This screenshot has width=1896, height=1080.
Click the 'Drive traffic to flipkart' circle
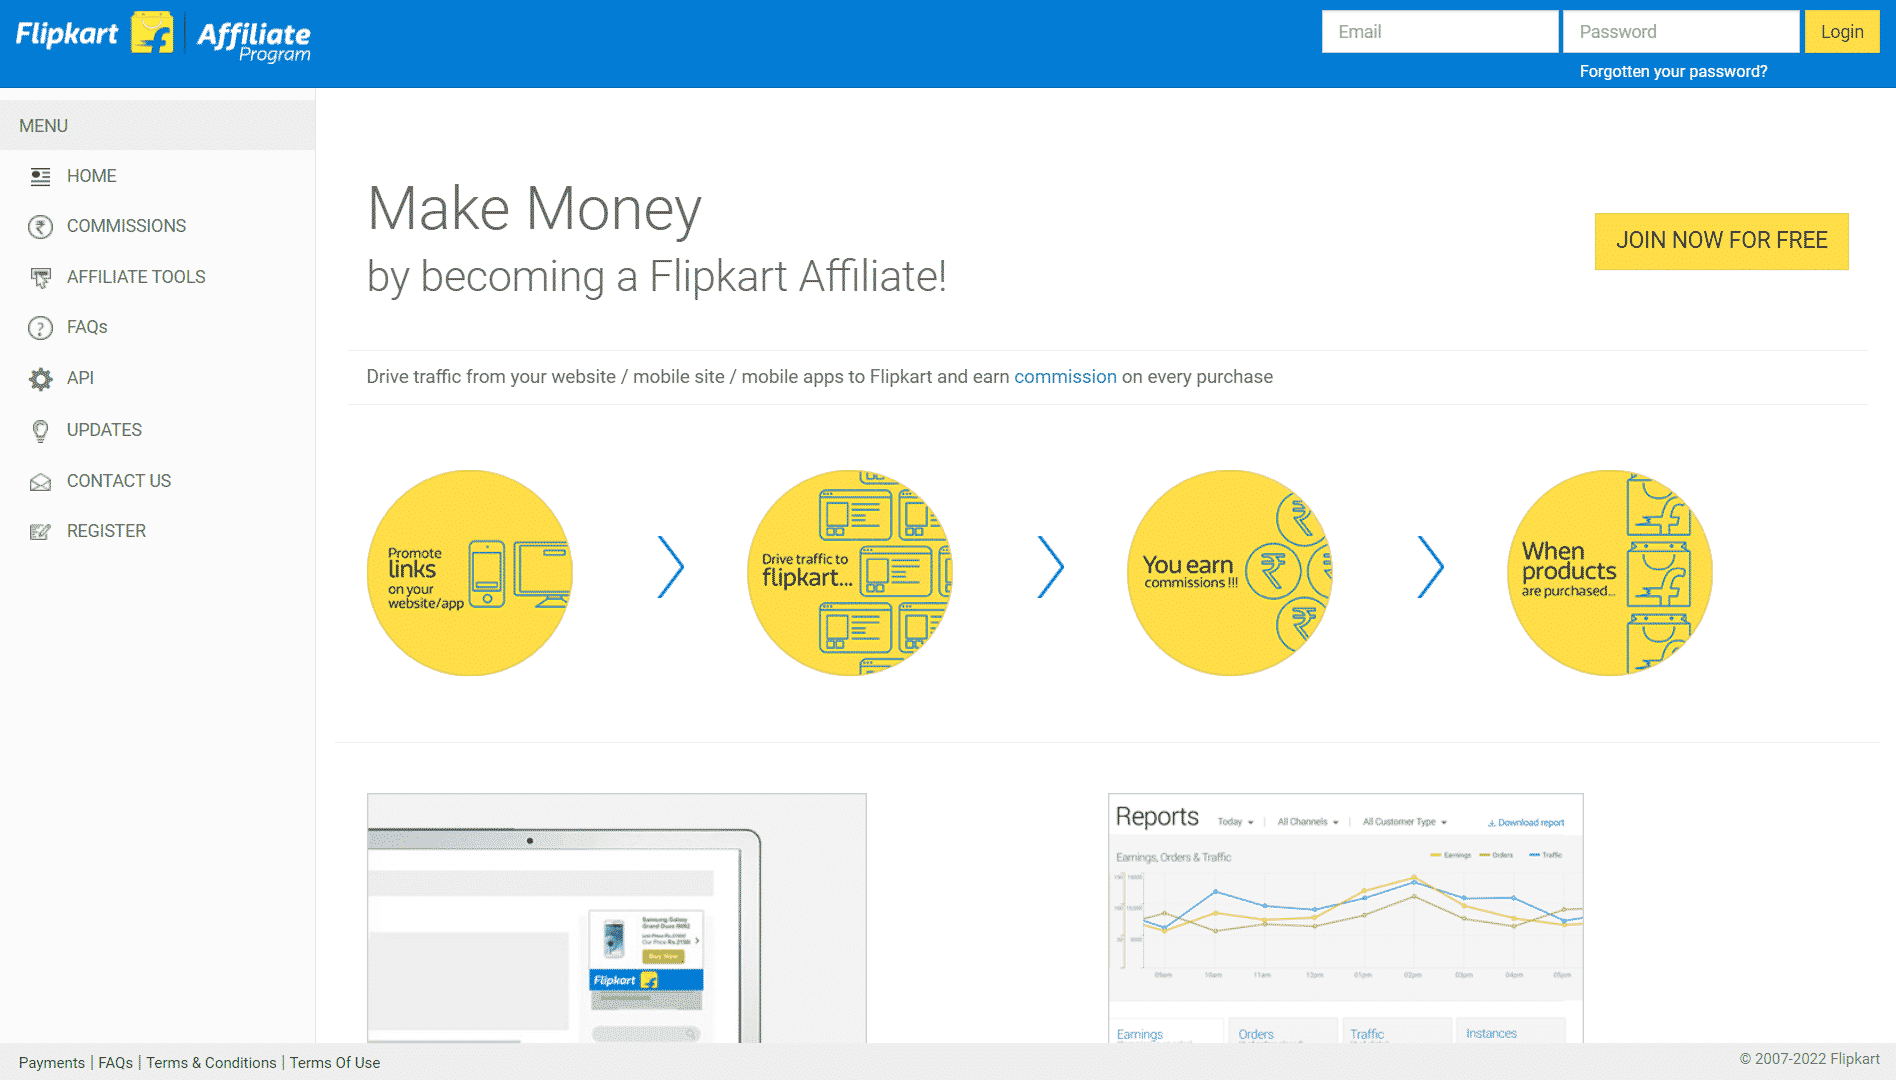point(849,573)
